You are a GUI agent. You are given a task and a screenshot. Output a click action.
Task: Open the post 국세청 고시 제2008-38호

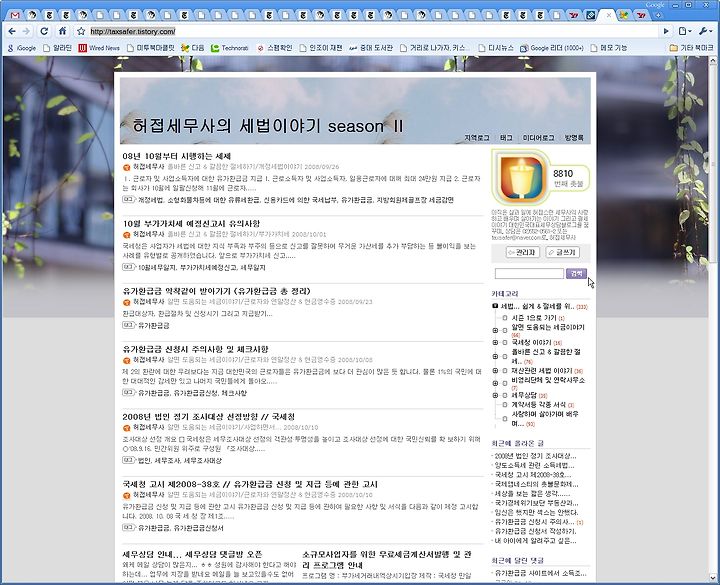click(x=250, y=484)
